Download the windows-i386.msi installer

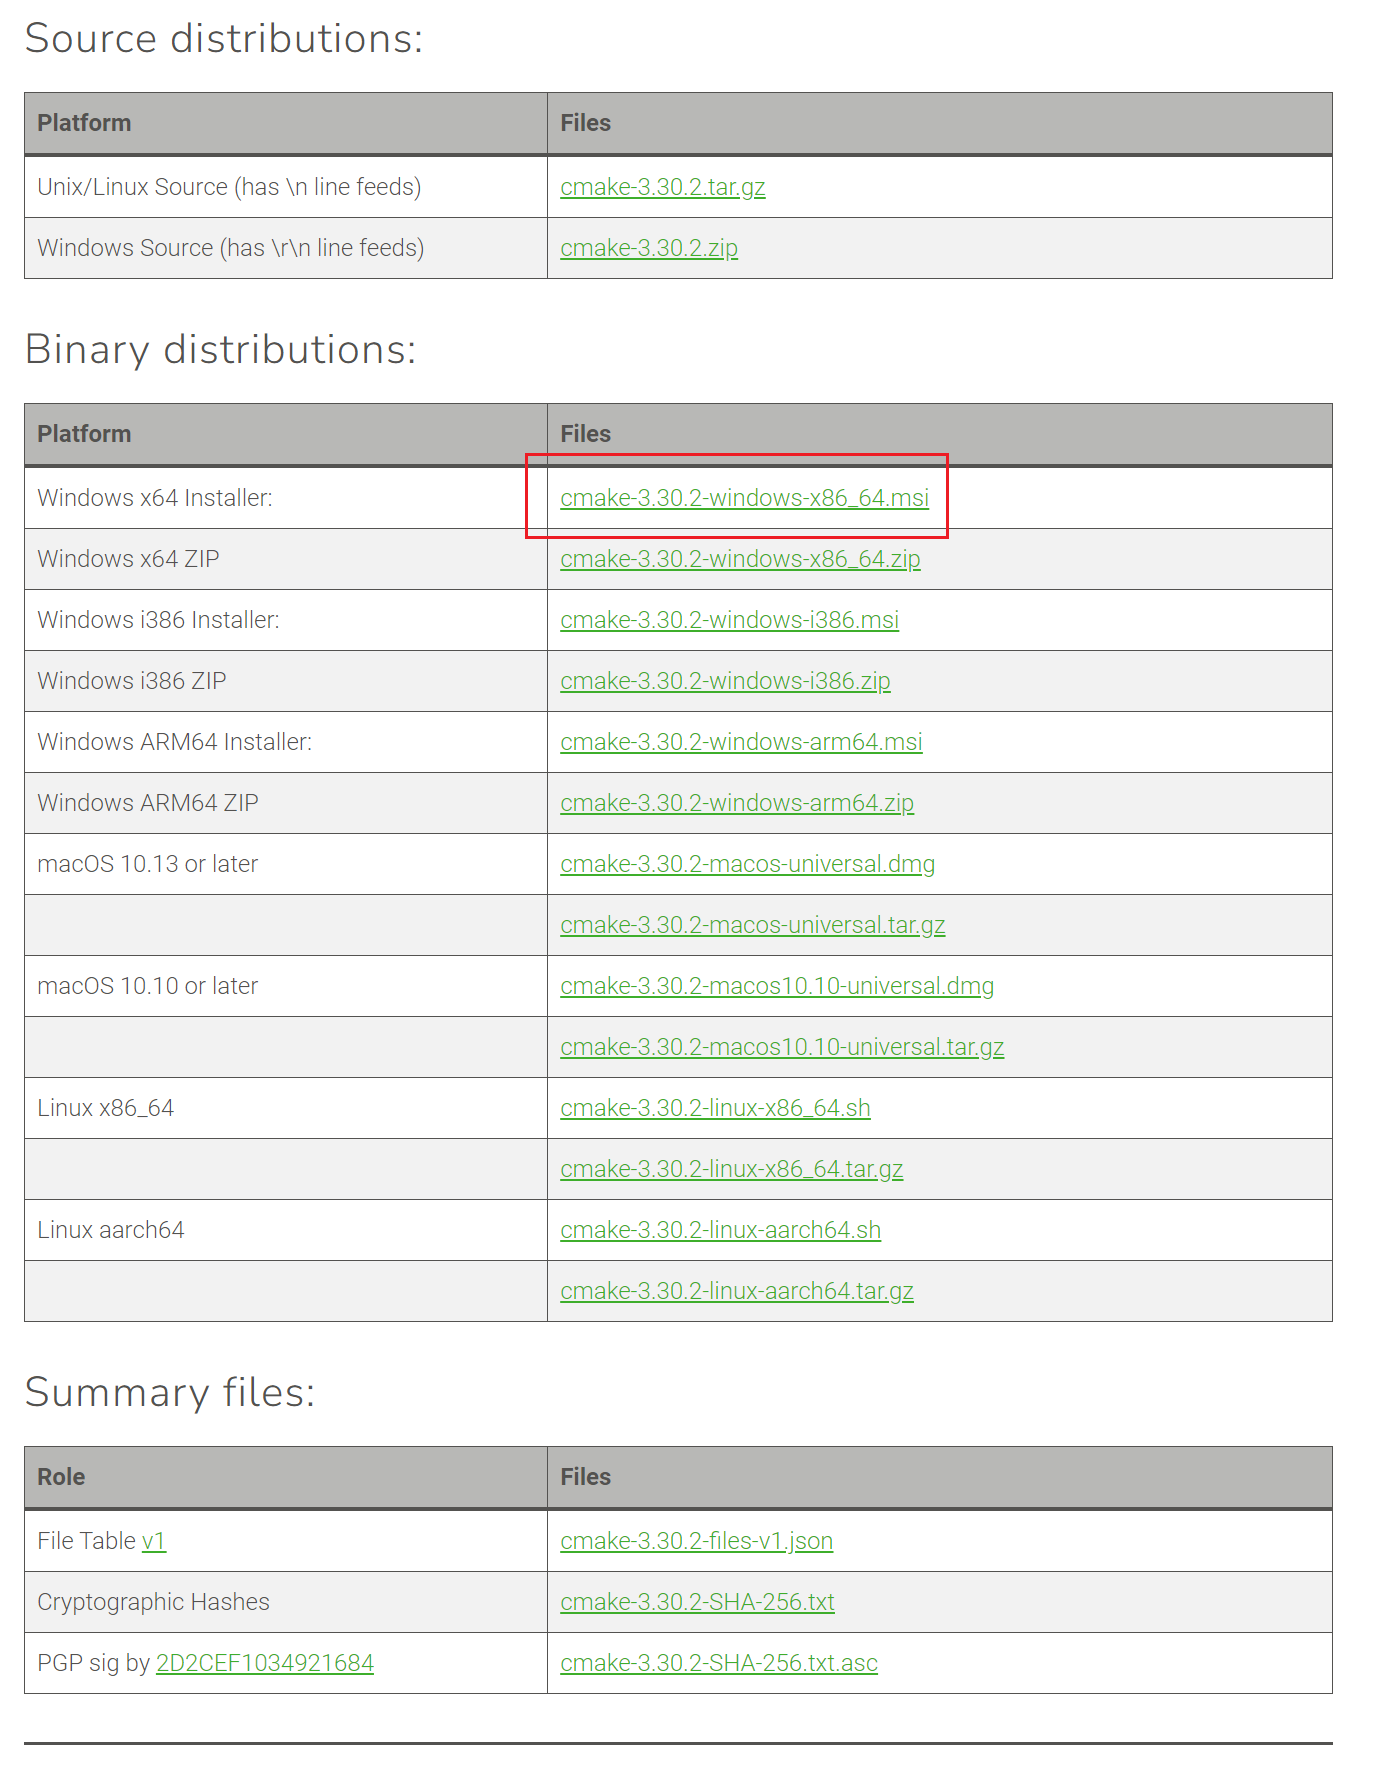click(729, 620)
